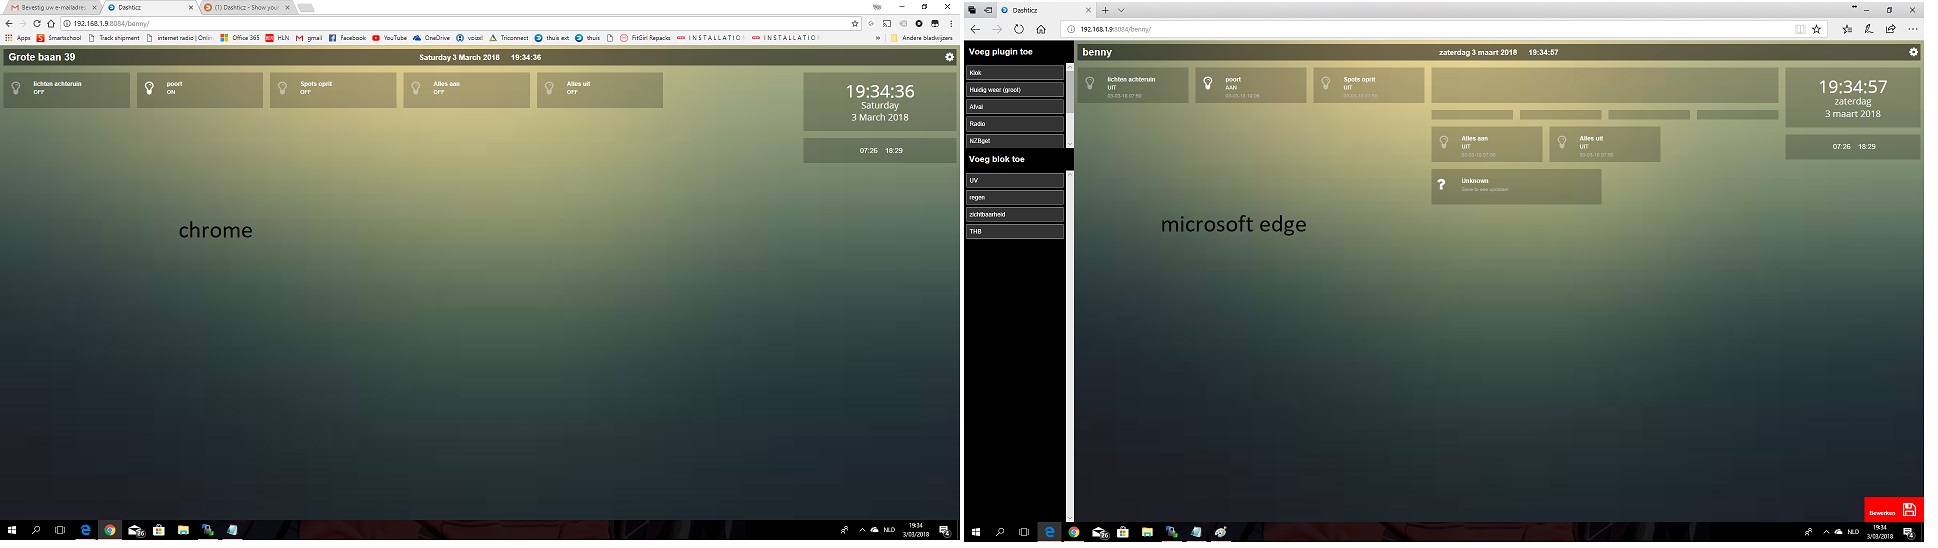Open Edge reading view icon
Screen dimensions: 1938x548
1800,29
